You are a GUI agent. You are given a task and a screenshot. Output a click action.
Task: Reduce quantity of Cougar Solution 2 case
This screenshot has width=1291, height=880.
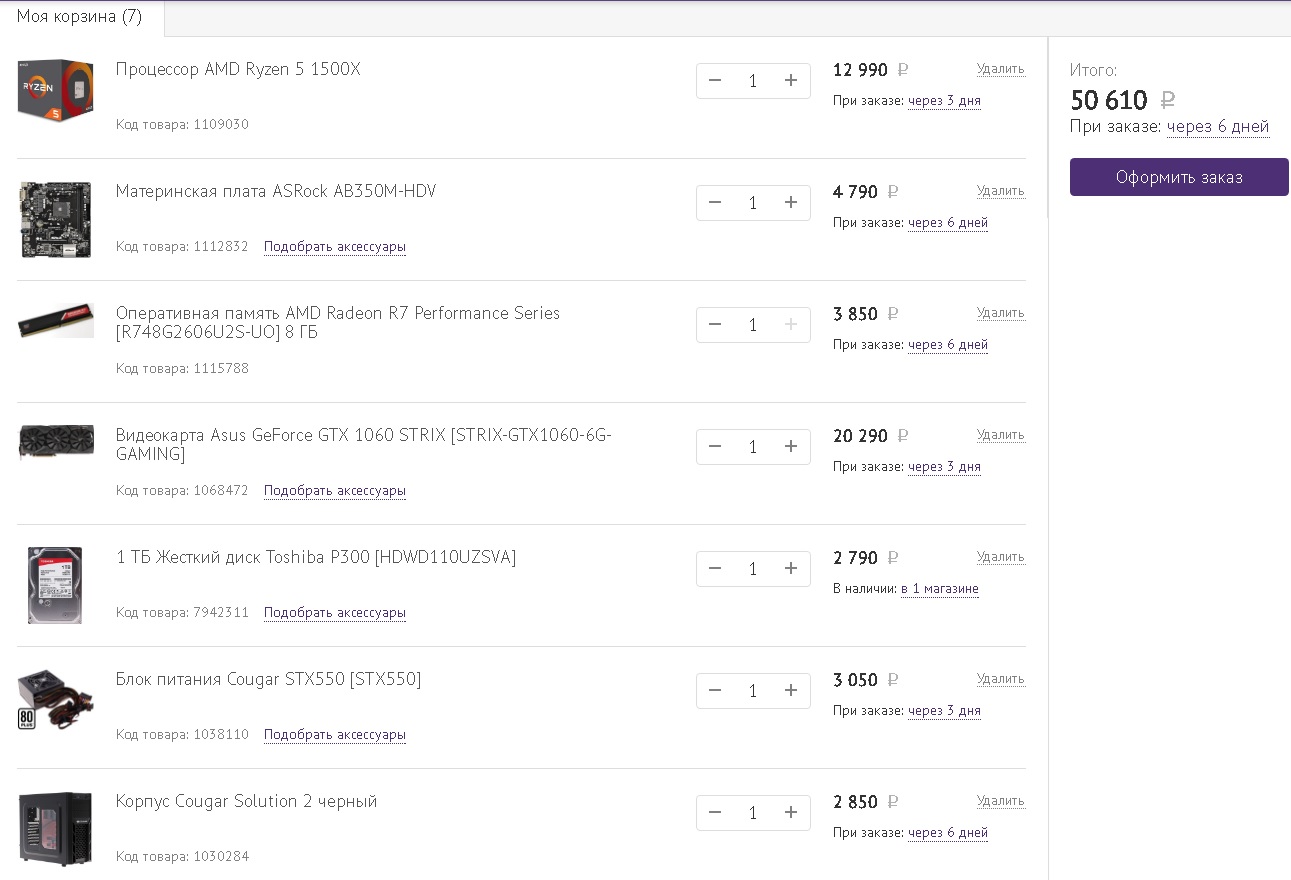[x=715, y=813]
